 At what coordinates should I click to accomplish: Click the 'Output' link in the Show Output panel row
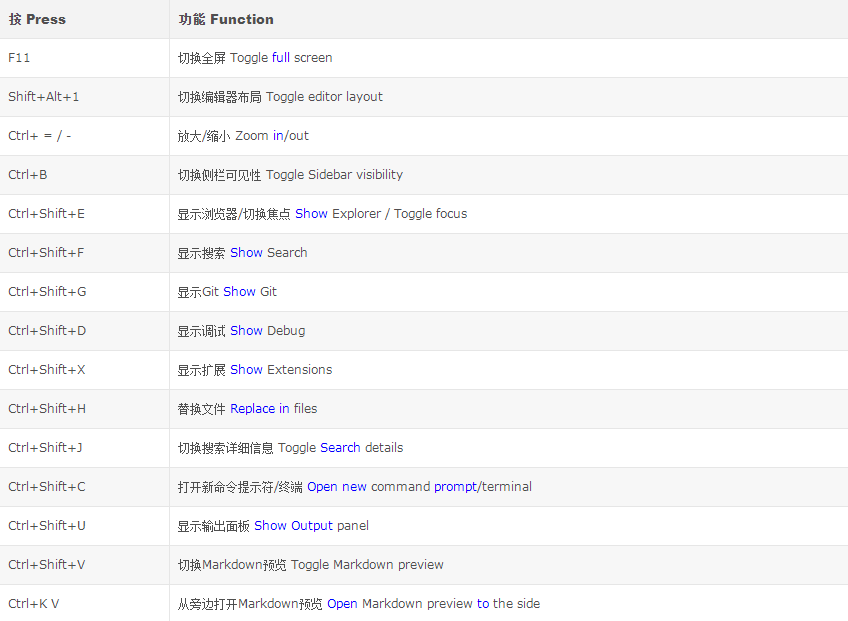(312, 526)
